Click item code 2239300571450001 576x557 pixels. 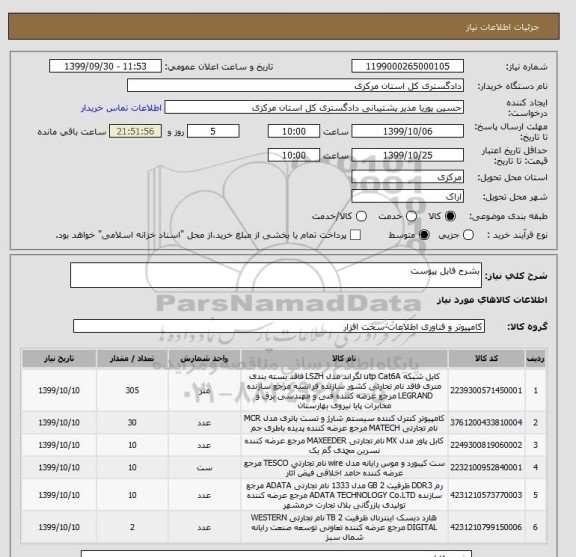click(x=486, y=390)
